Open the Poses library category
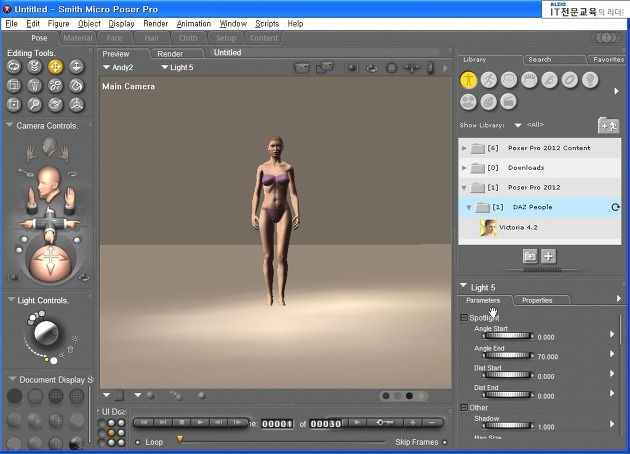Viewport: 630px width, 454px height. pos(489,80)
